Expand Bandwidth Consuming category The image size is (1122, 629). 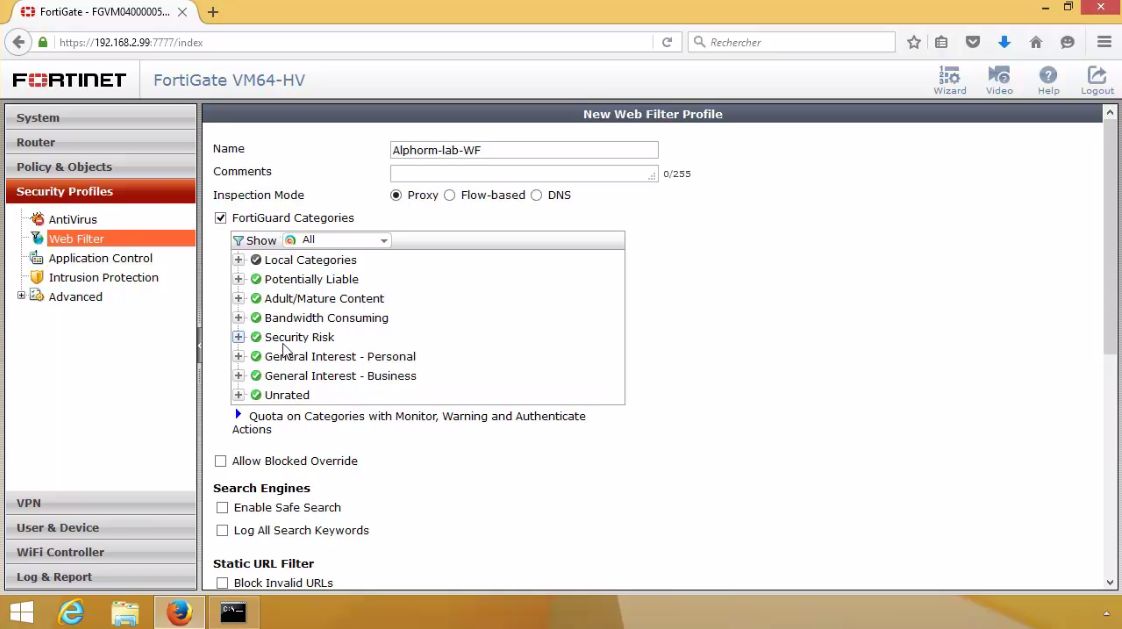click(x=238, y=318)
